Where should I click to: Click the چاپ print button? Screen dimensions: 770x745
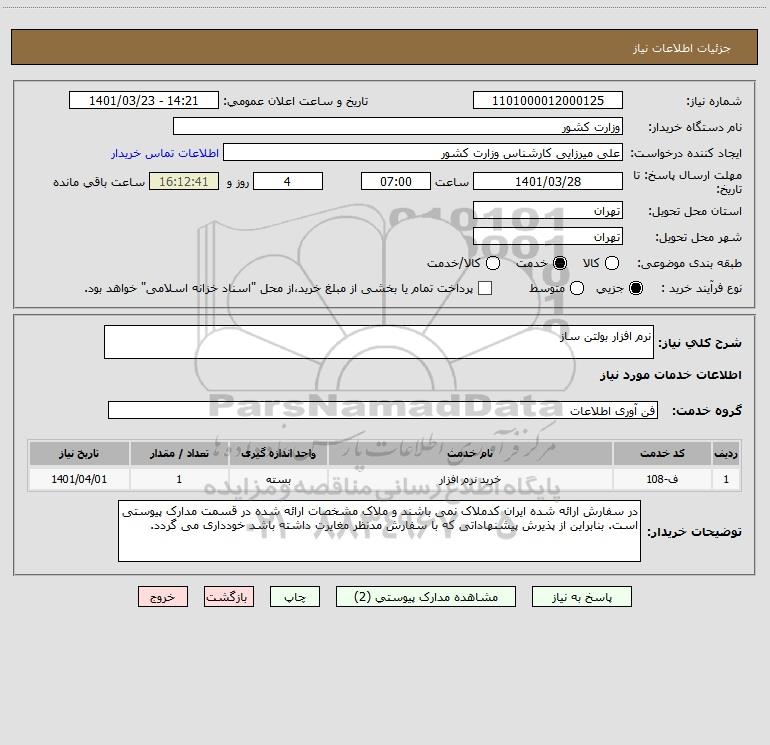pos(295,597)
